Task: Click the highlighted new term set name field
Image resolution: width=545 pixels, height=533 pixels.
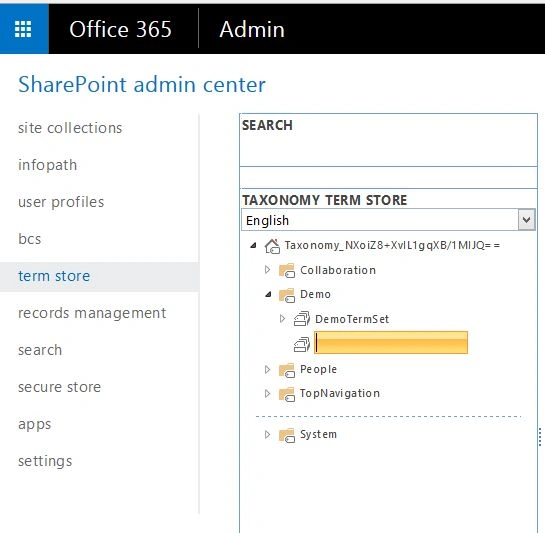Action: (x=391, y=343)
